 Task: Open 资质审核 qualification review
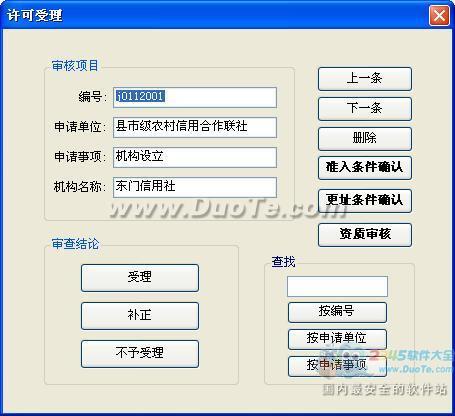click(x=365, y=235)
